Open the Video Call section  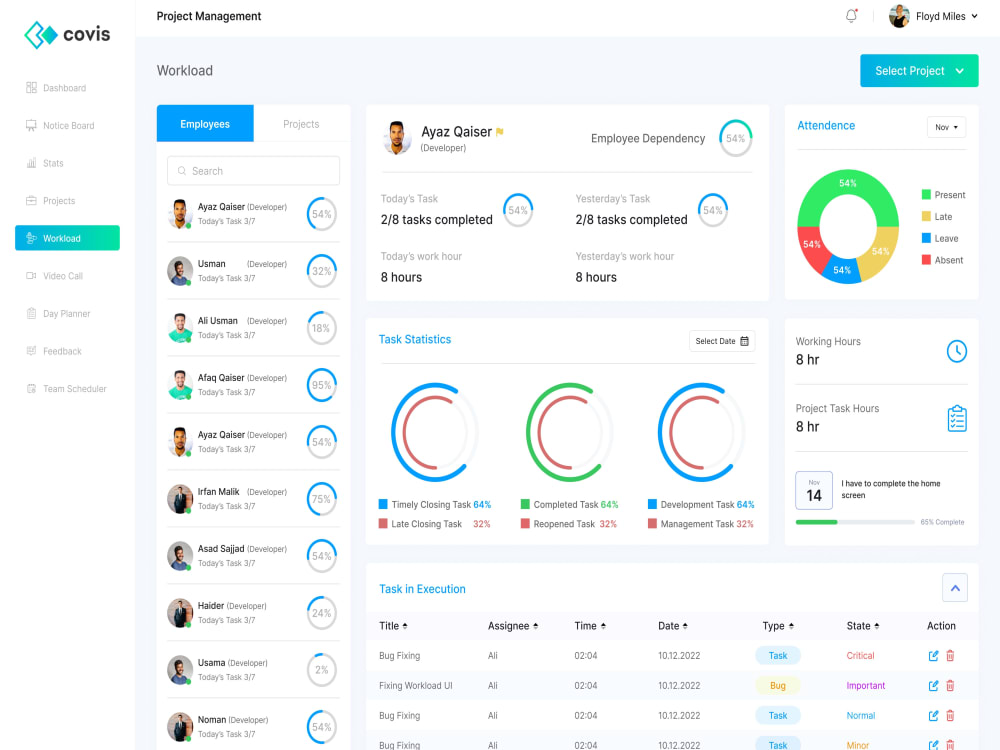(x=31, y=275)
